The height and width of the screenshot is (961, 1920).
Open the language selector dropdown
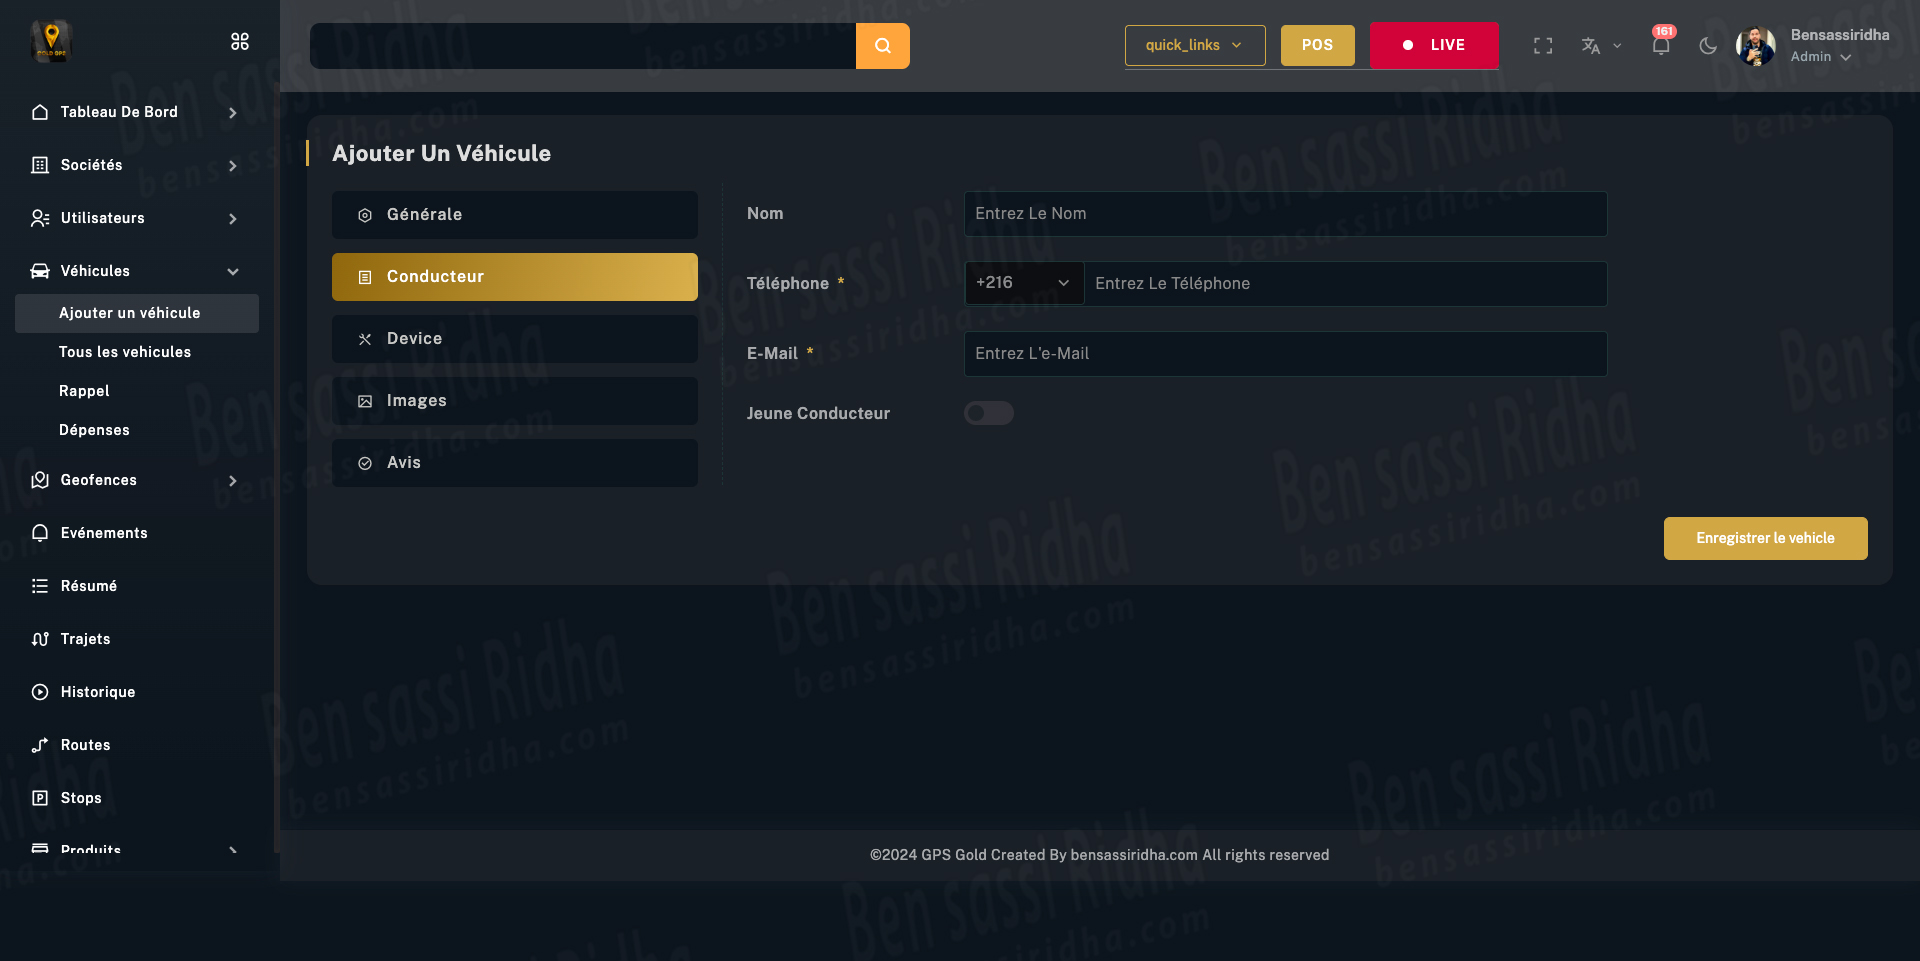pos(1600,46)
